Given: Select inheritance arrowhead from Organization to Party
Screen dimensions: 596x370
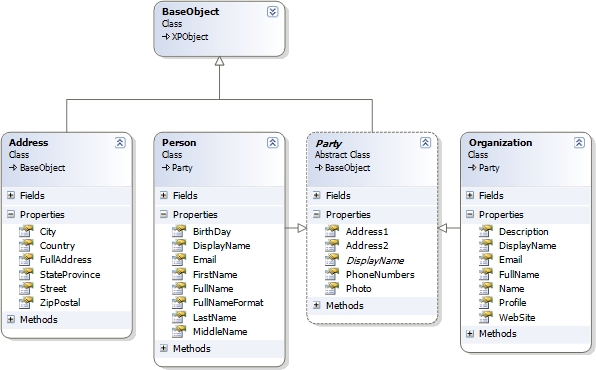Looking at the screenshot, I should [442, 228].
